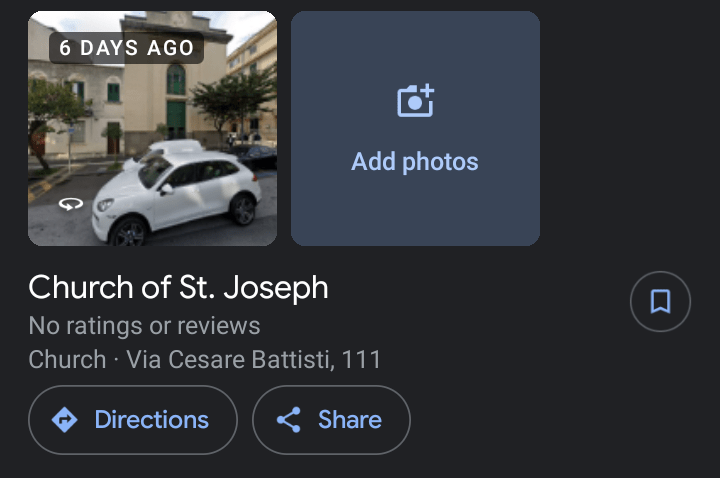
Task: Tap the blue directions arrow diamond icon
Action: 65,420
